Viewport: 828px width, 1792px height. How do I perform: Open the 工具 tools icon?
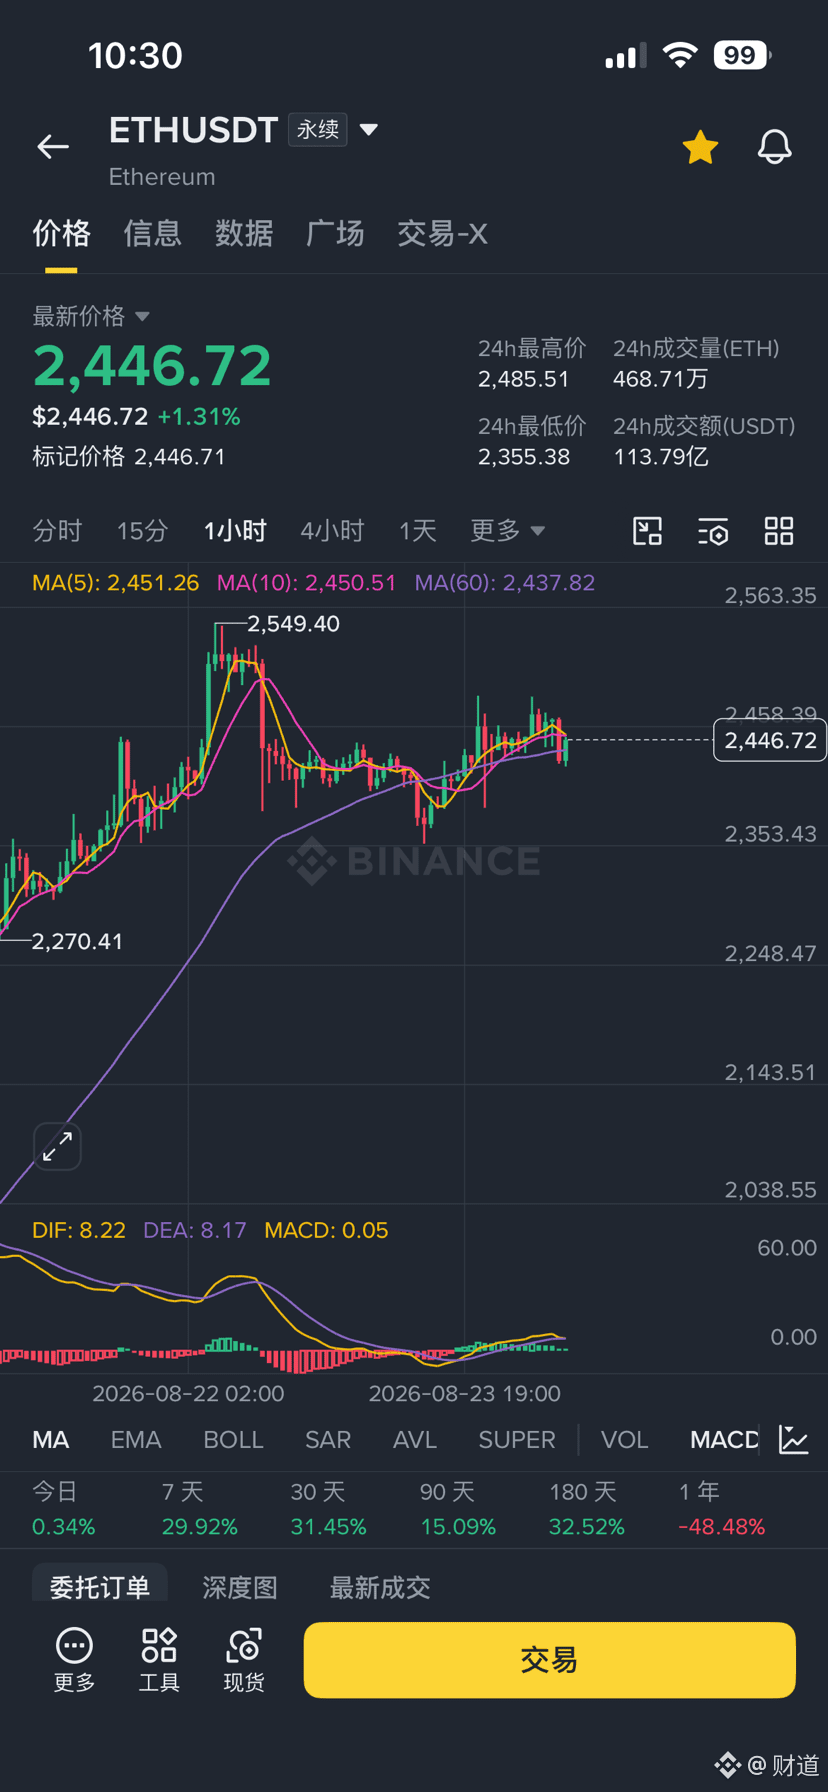(x=159, y=1660)
